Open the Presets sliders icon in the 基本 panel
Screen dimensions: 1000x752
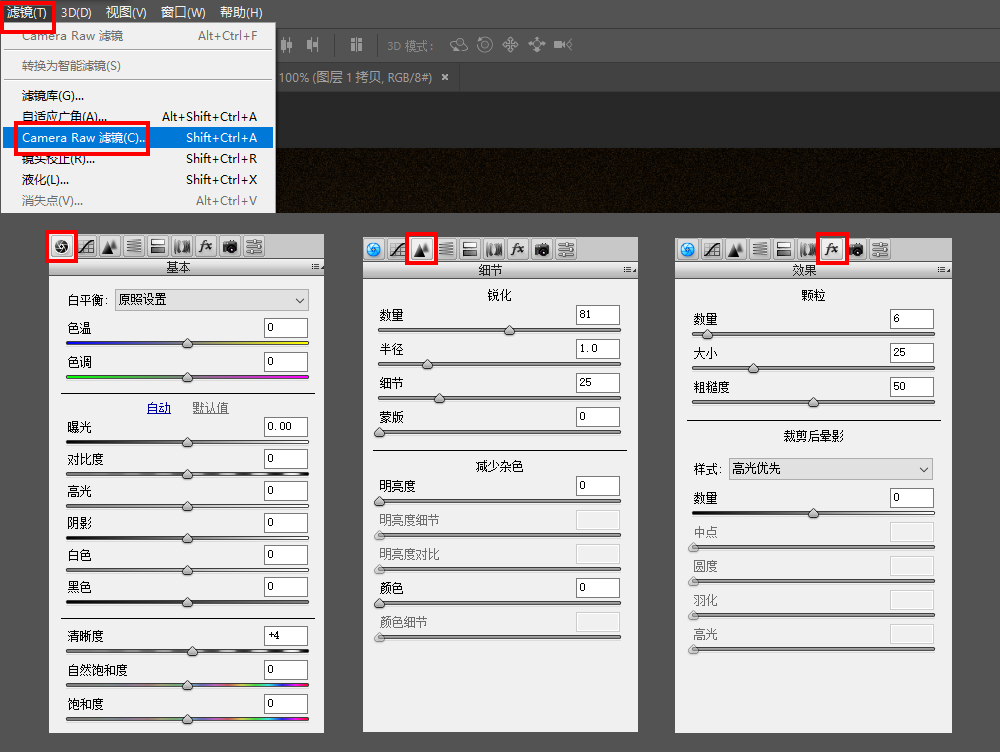[254, 246]
